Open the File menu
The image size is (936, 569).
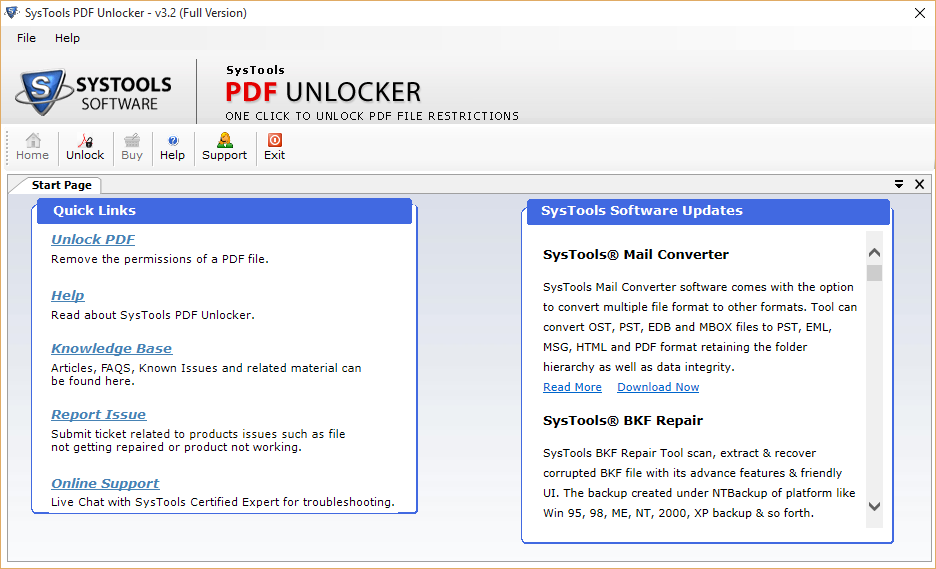click(26, 38)
